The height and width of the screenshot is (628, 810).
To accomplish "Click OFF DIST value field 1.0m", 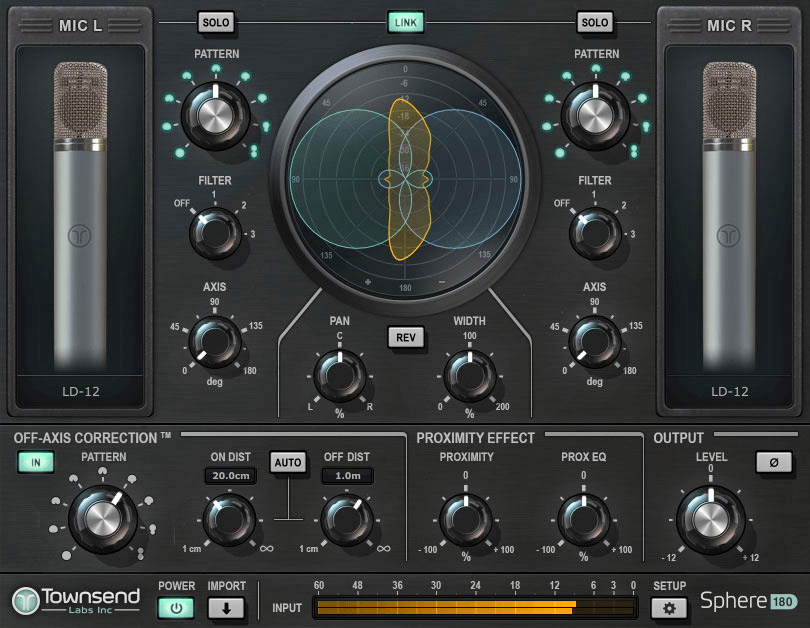I will click(348, 476).
